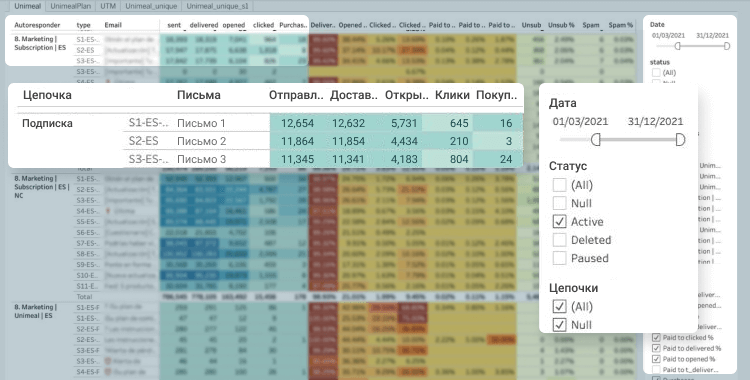The image size is (750, 380).
Task: Click the 4,183 value cell
Action: point(404,159)
